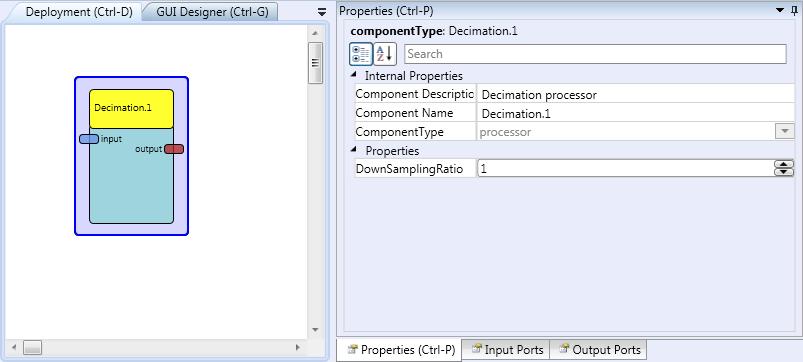Decrease the DownSamplingRatio value
The height and width of the screenshot is (362, 803).
click(x=784, y=172)
